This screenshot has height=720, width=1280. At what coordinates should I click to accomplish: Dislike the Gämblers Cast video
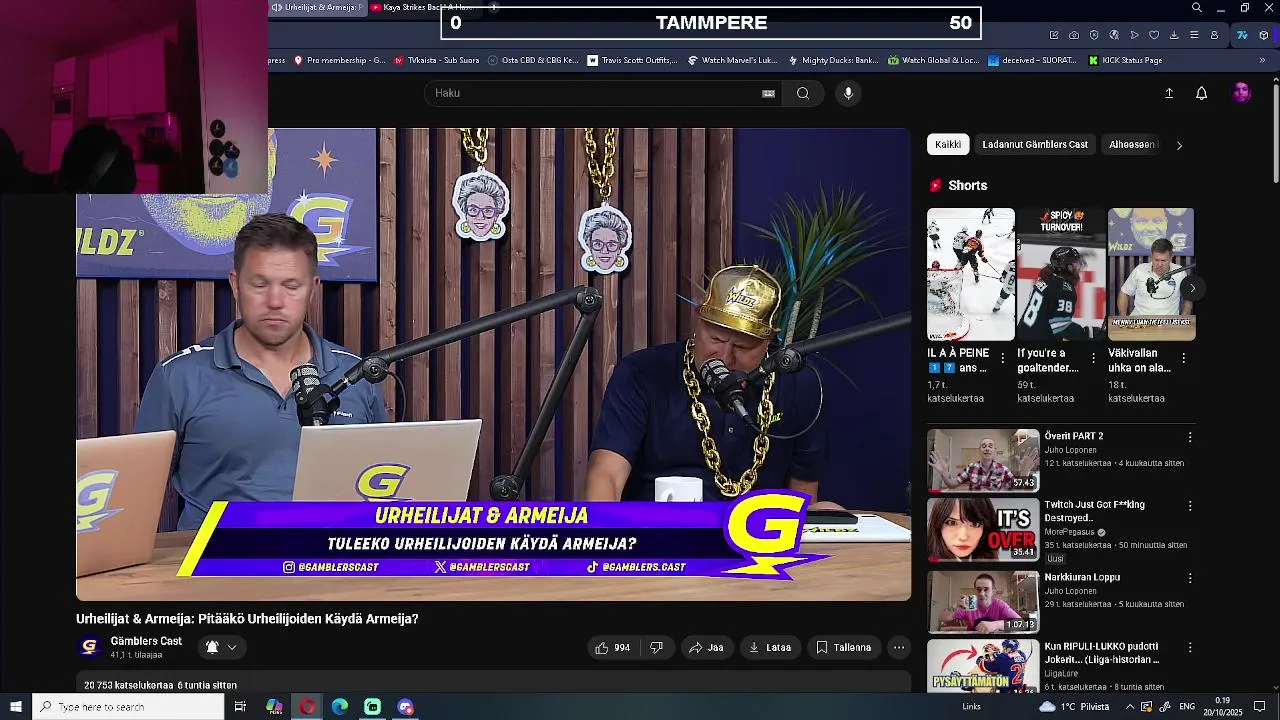click(656, 648)
